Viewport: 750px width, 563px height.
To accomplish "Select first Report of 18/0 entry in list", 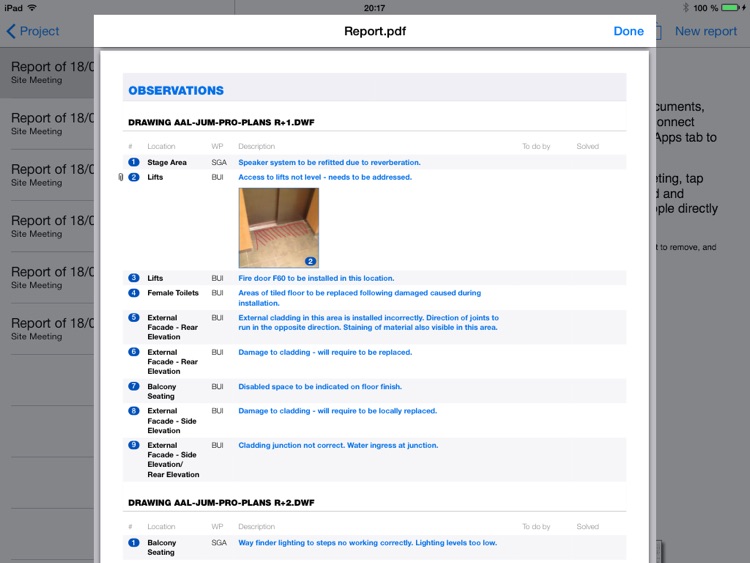I will [47, 73].
